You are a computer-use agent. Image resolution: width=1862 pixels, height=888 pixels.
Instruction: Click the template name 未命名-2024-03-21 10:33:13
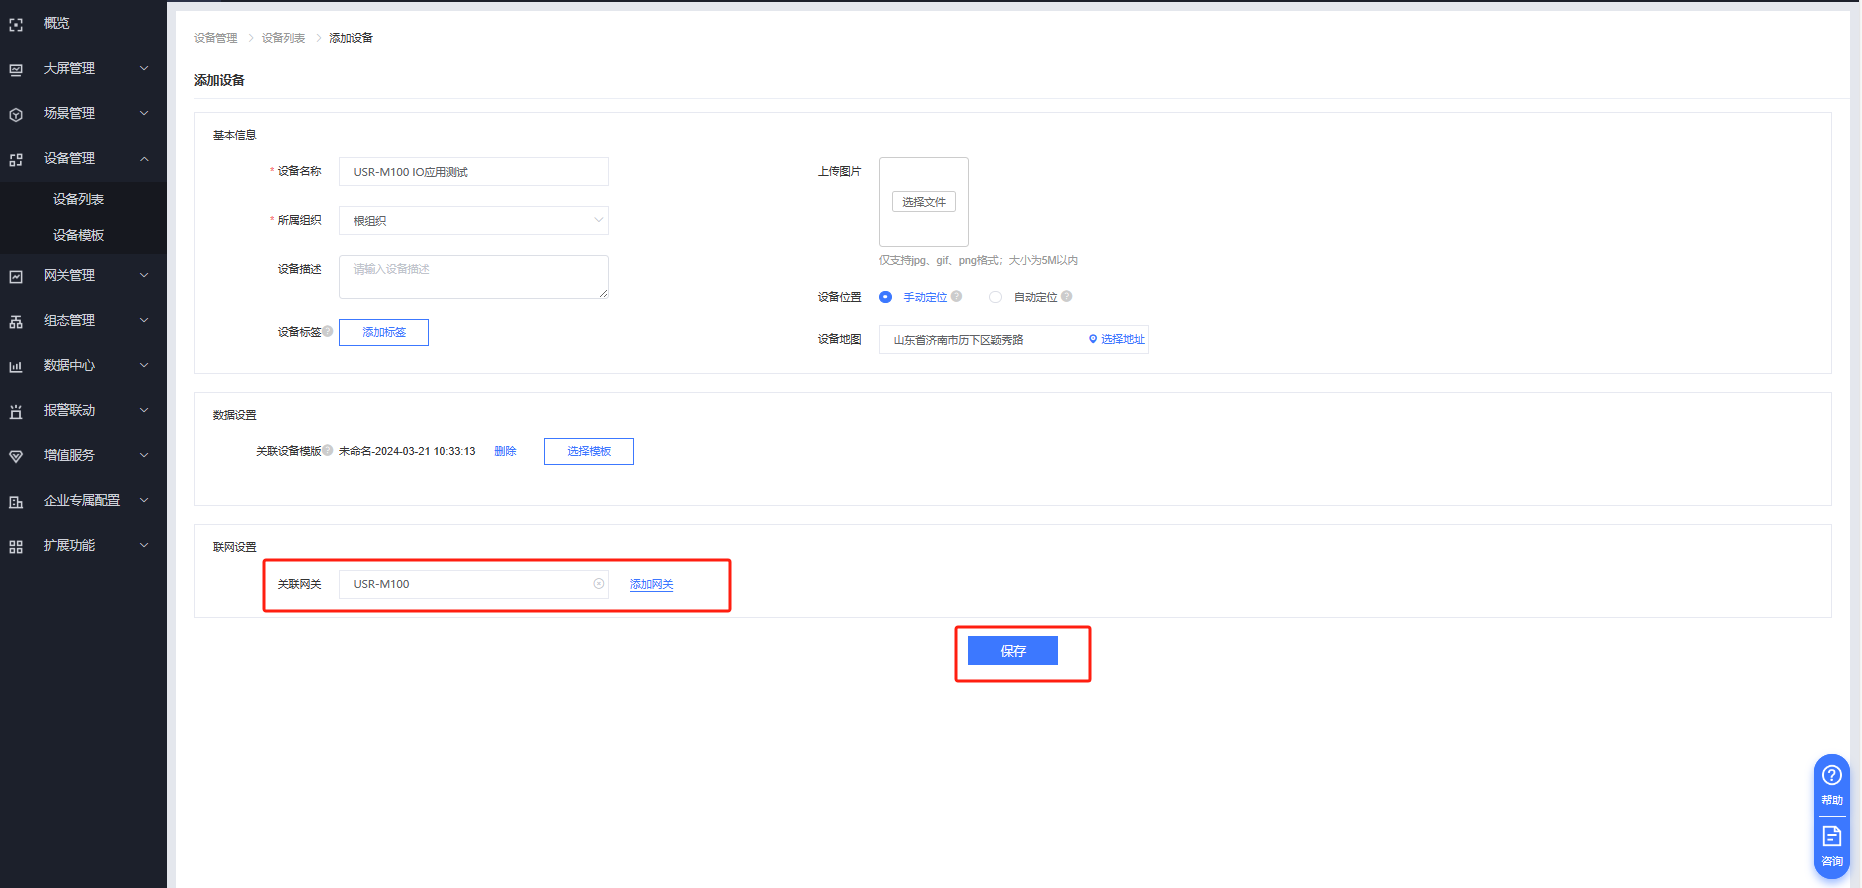pos(407,451)
